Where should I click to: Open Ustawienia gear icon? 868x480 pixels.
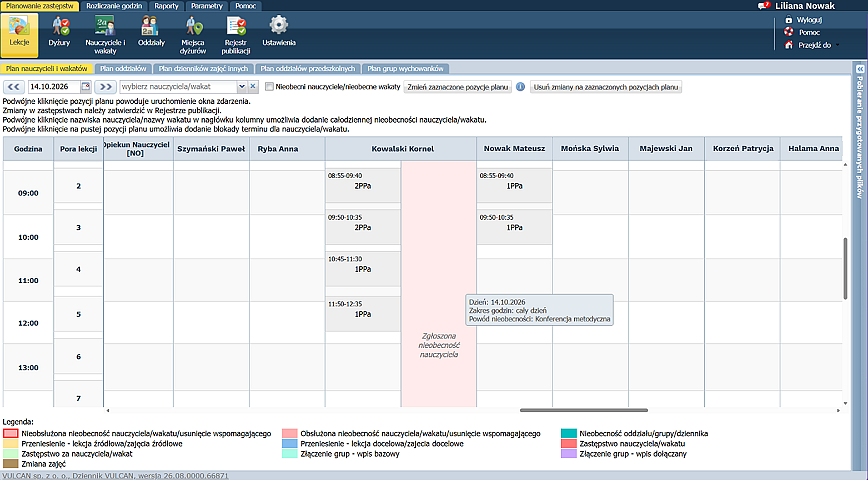coord(279,25)
